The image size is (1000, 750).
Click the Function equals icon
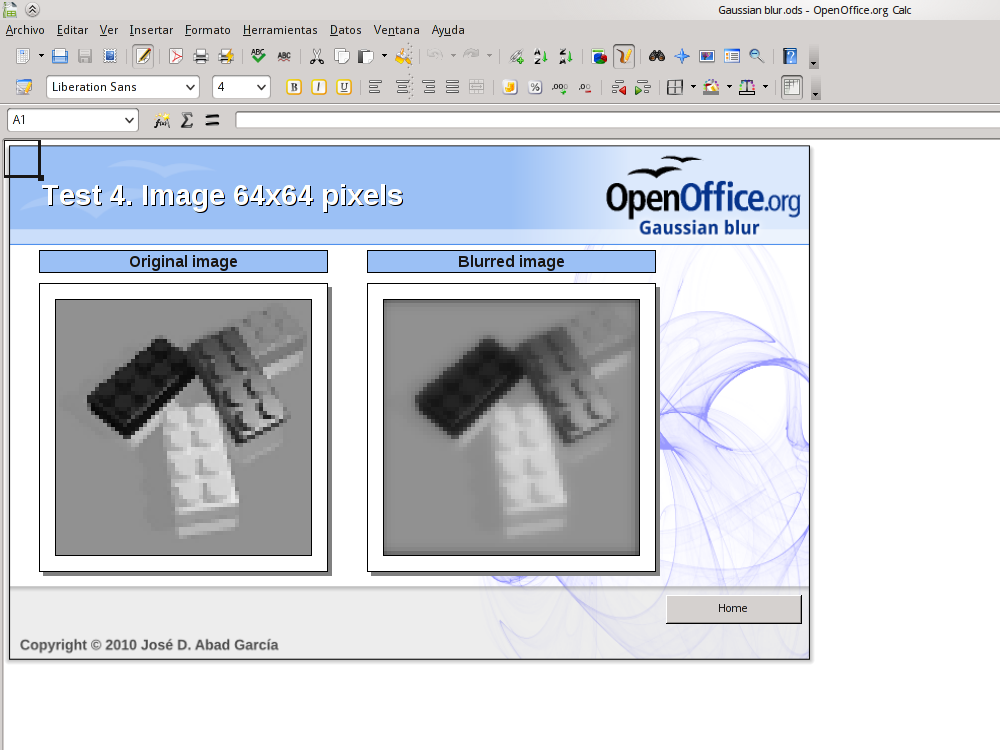coord(212,120)
